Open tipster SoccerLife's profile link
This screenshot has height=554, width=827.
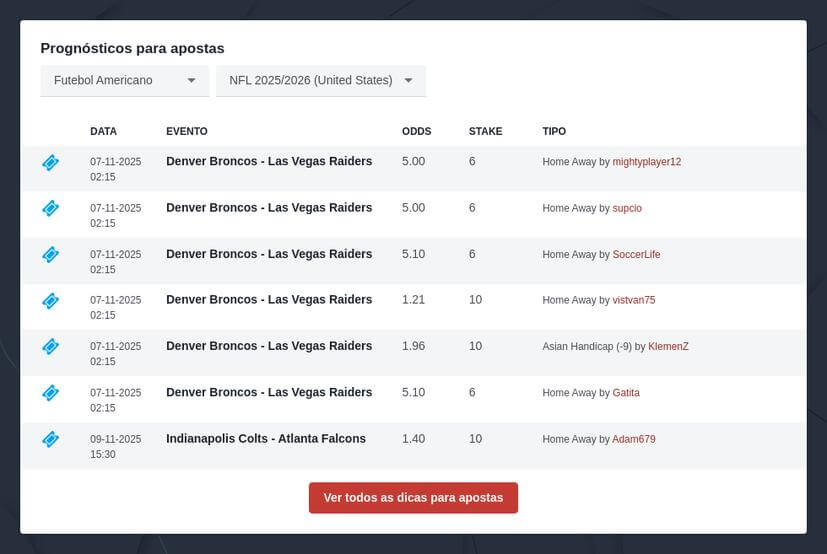636,254
